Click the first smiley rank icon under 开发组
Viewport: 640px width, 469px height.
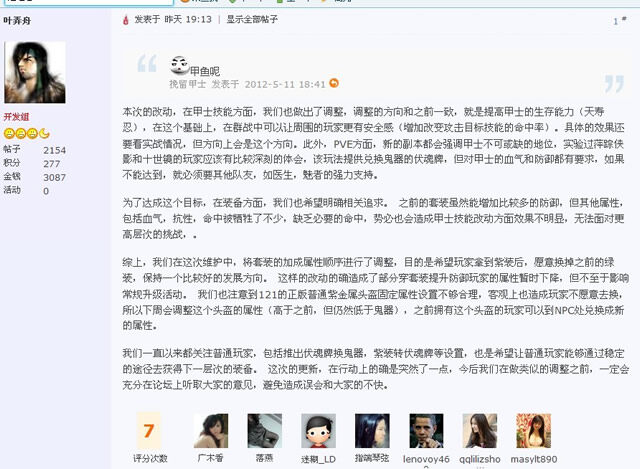[9, 133]
